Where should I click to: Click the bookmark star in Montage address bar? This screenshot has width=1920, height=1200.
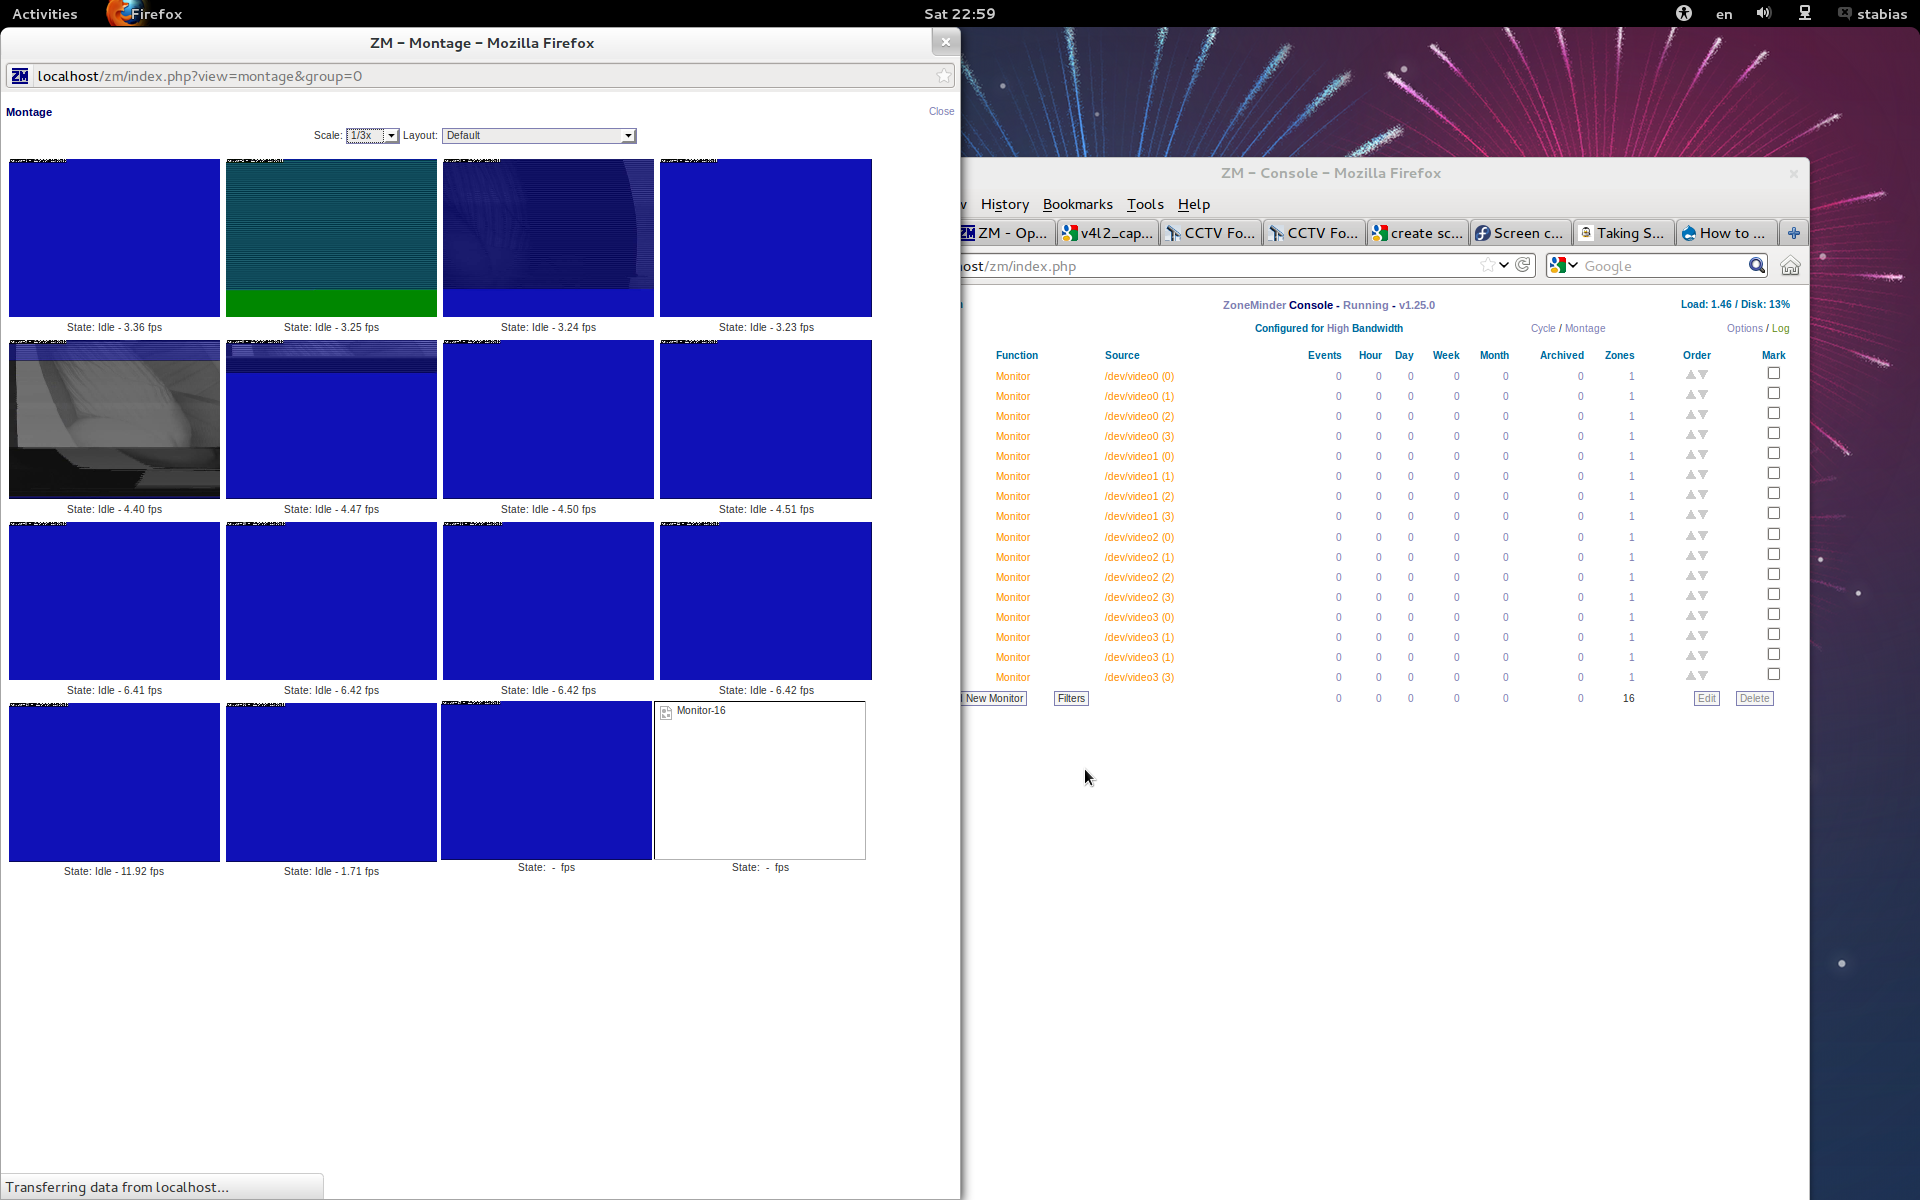click(943, 76)
